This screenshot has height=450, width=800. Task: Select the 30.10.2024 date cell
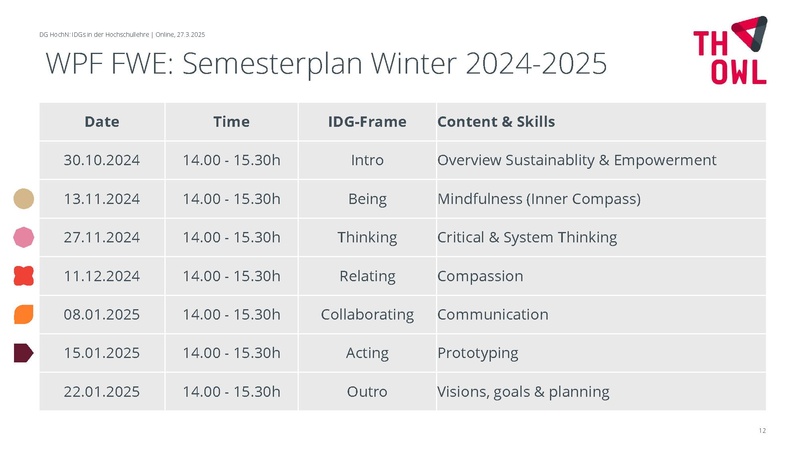point(102,160)
